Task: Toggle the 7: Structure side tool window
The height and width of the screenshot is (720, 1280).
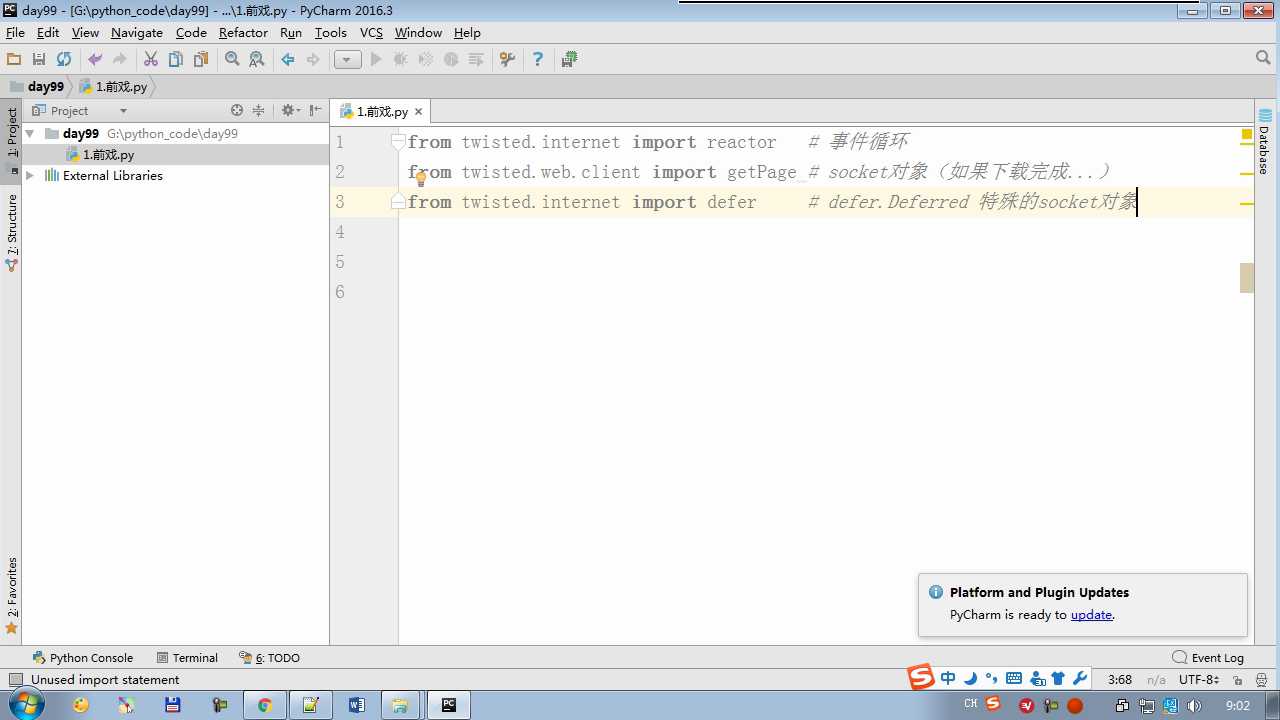Action: (11, 234)
